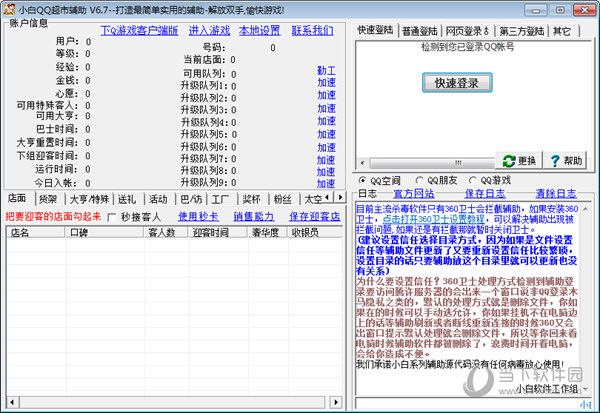Select the 大亨/特殊 tab
Image resolution: width=600 pixels, height=413 pixels.
[90, 199]
